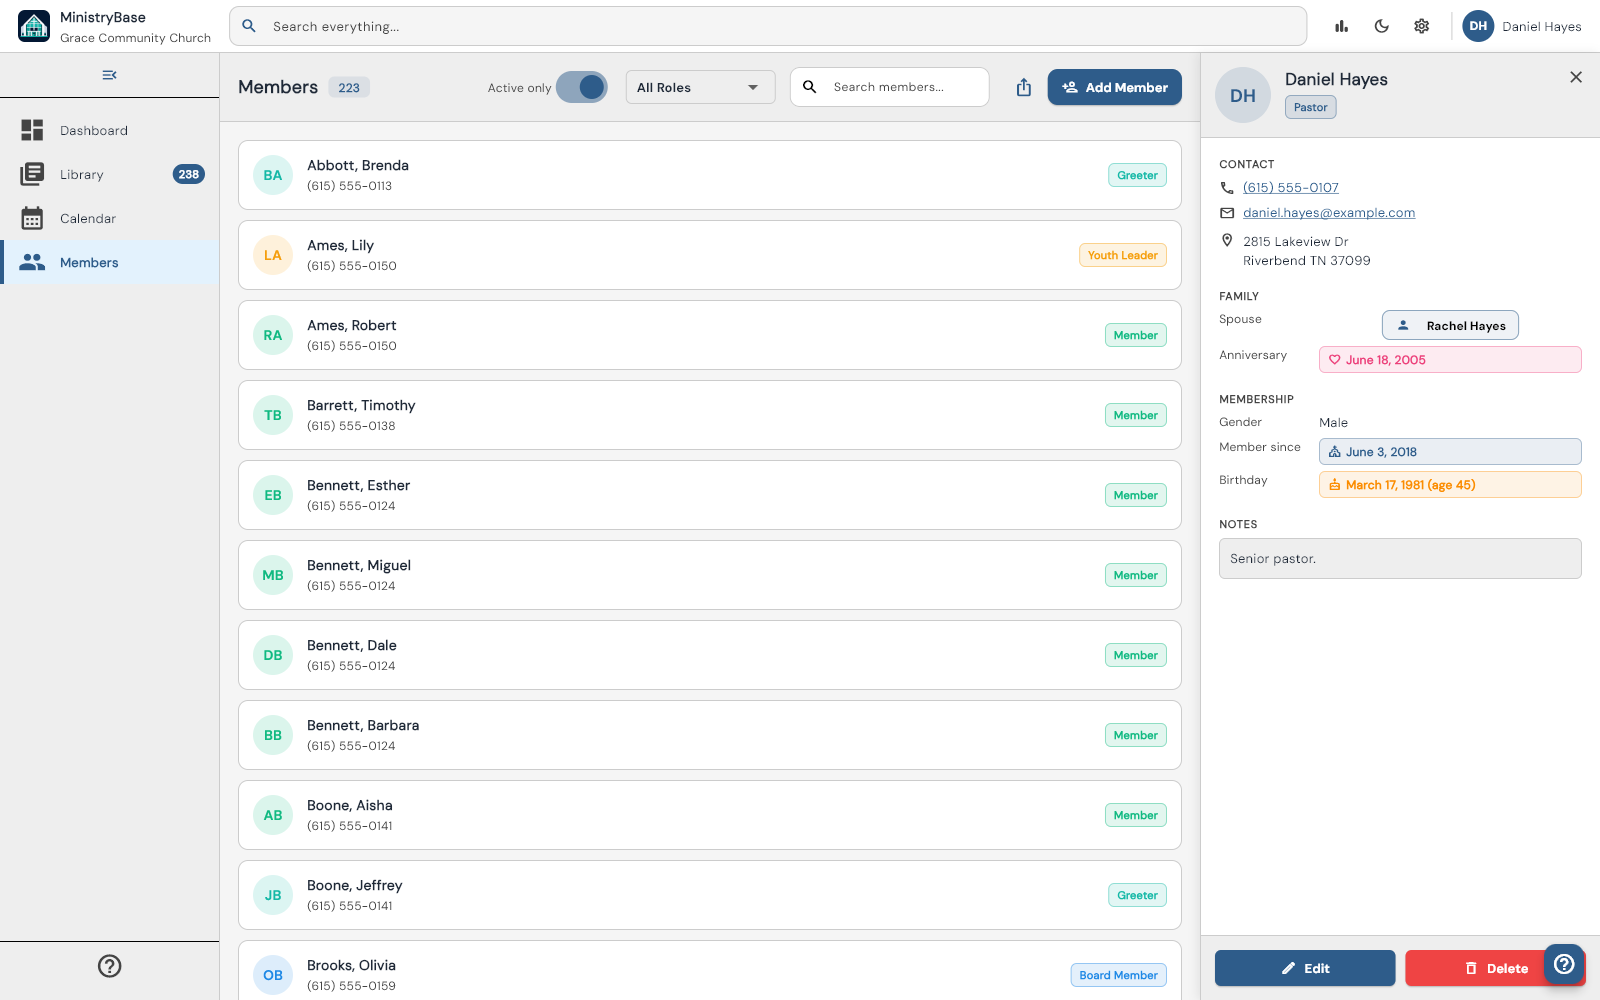Image resolution: width=1600 pixels, height=1000 pixels.
Task: Open floating help button near Delete
Action: click(x=1564, y=964)
